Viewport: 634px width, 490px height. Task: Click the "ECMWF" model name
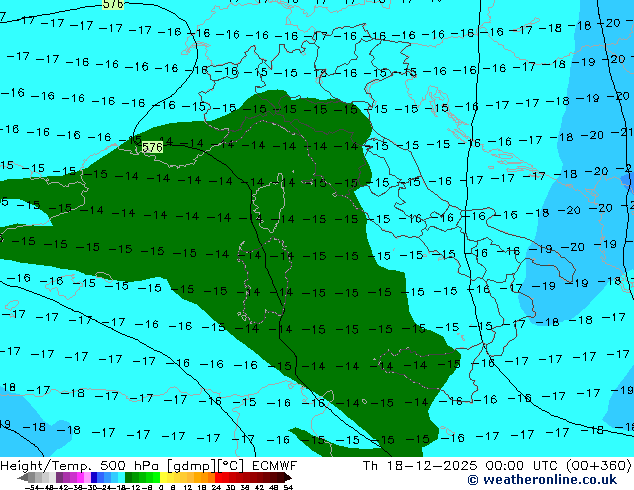[x=275, y=465]
